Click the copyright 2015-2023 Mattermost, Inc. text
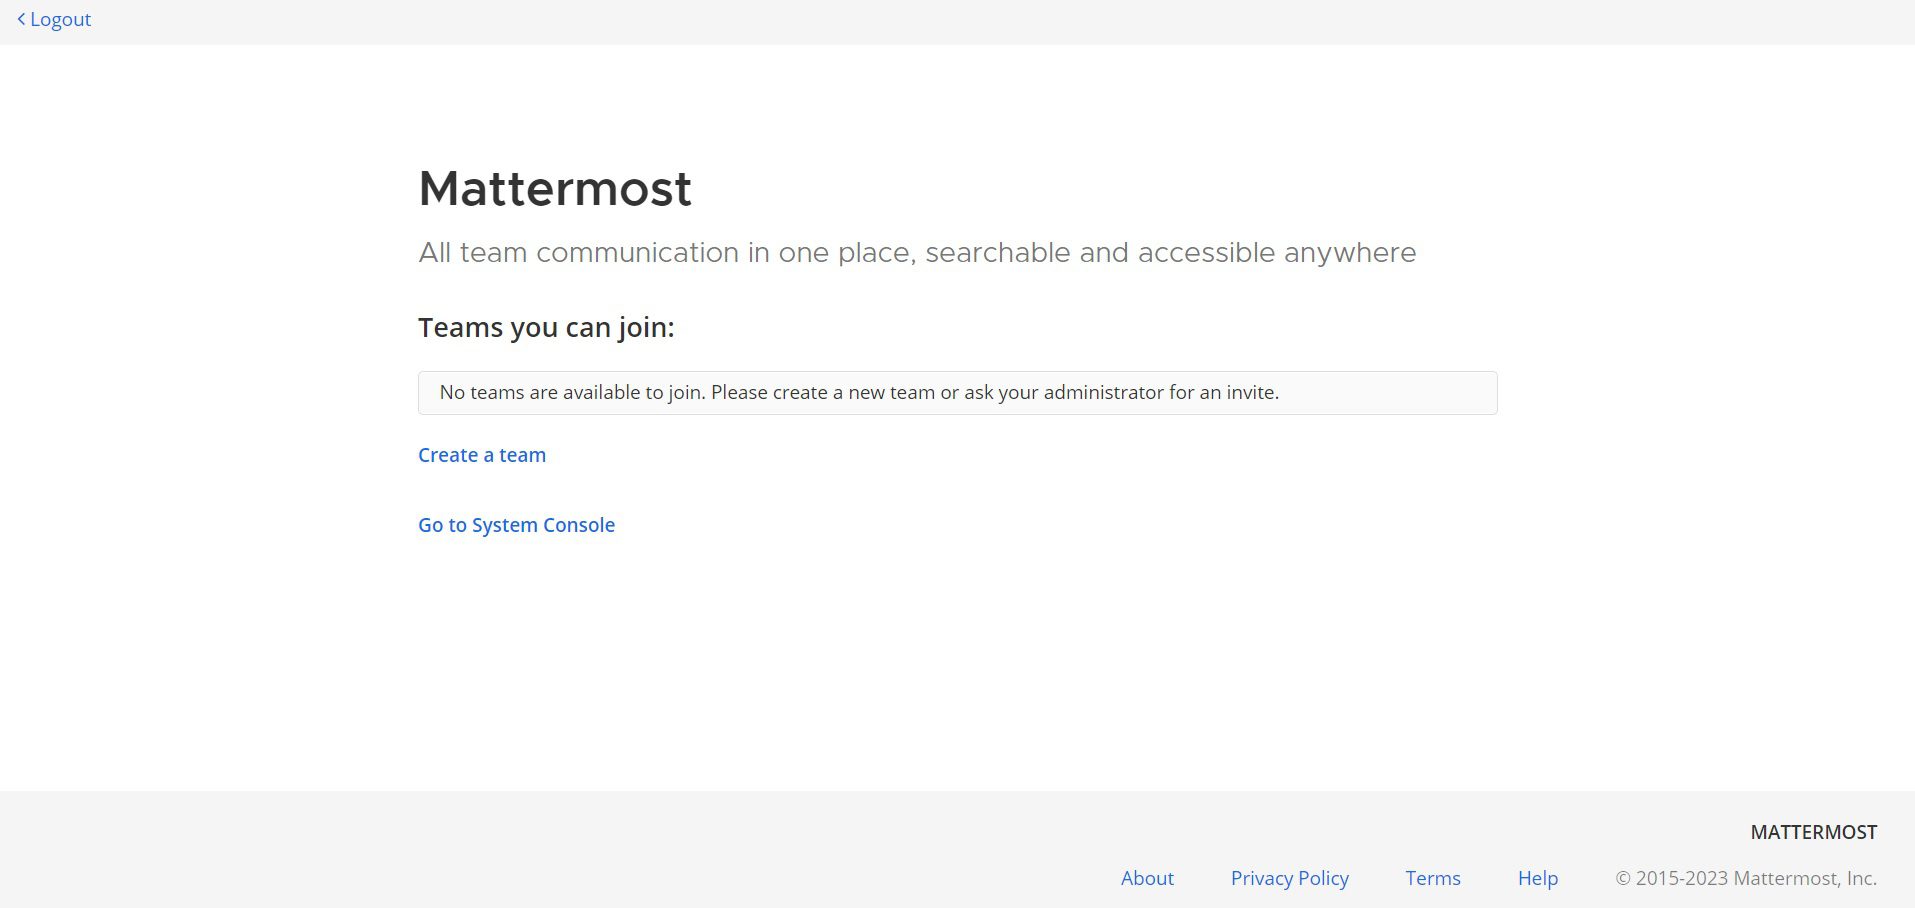Screen dimensions: 1915x908 click(x=1746, y=878)
